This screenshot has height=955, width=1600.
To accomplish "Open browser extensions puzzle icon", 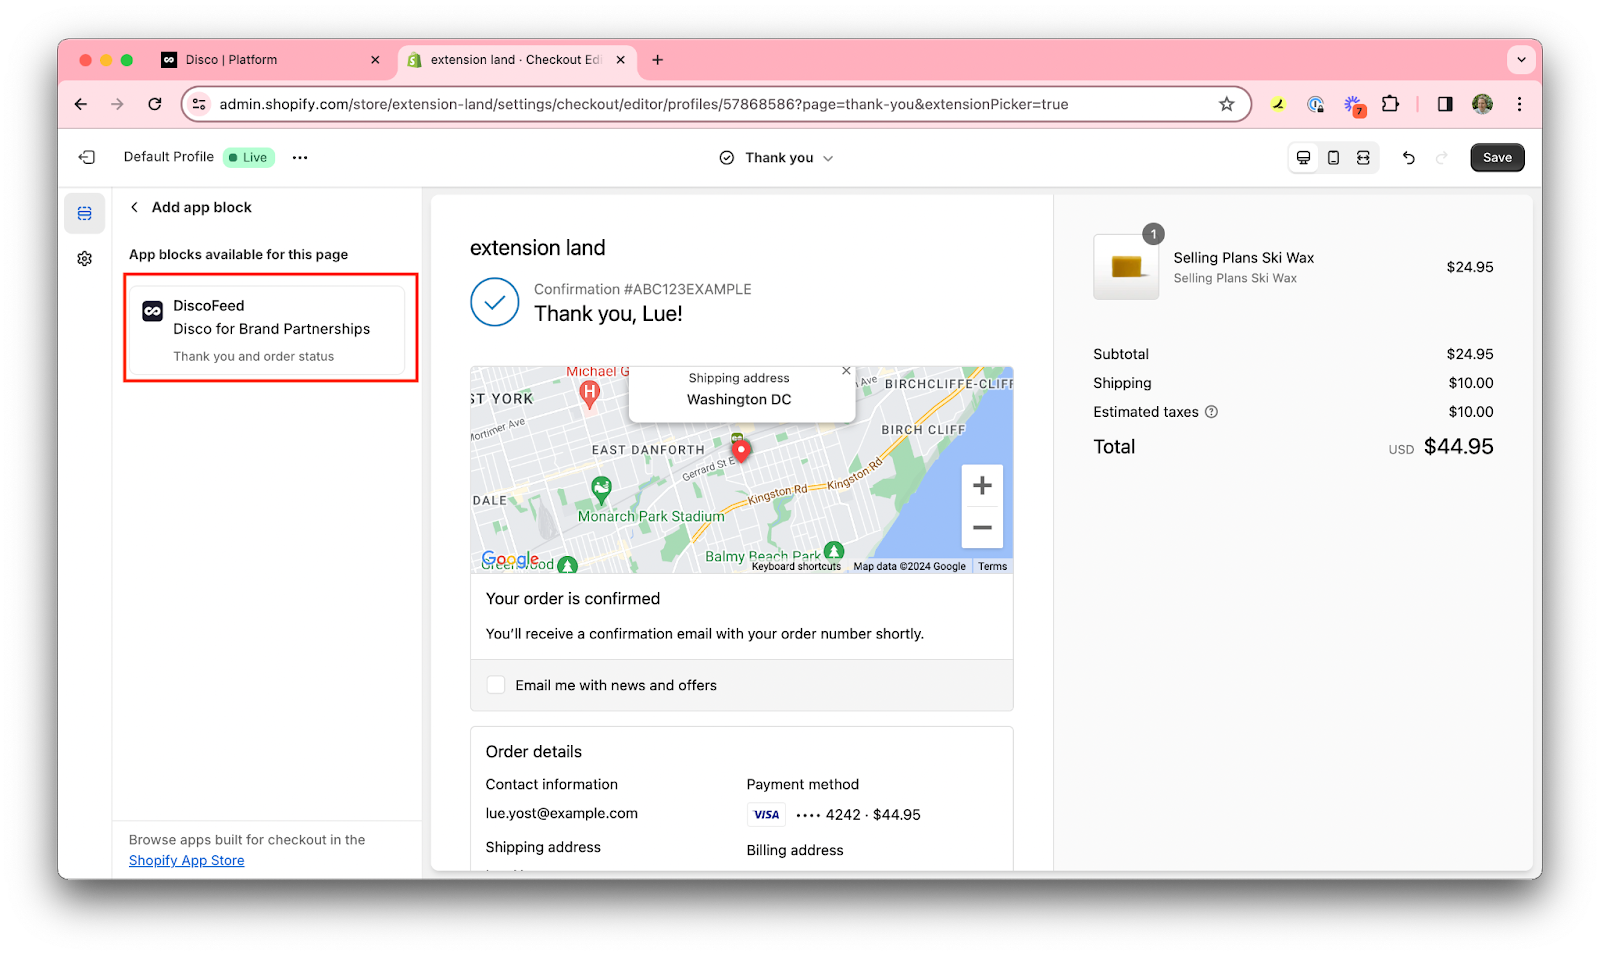I will point(1390,104).
